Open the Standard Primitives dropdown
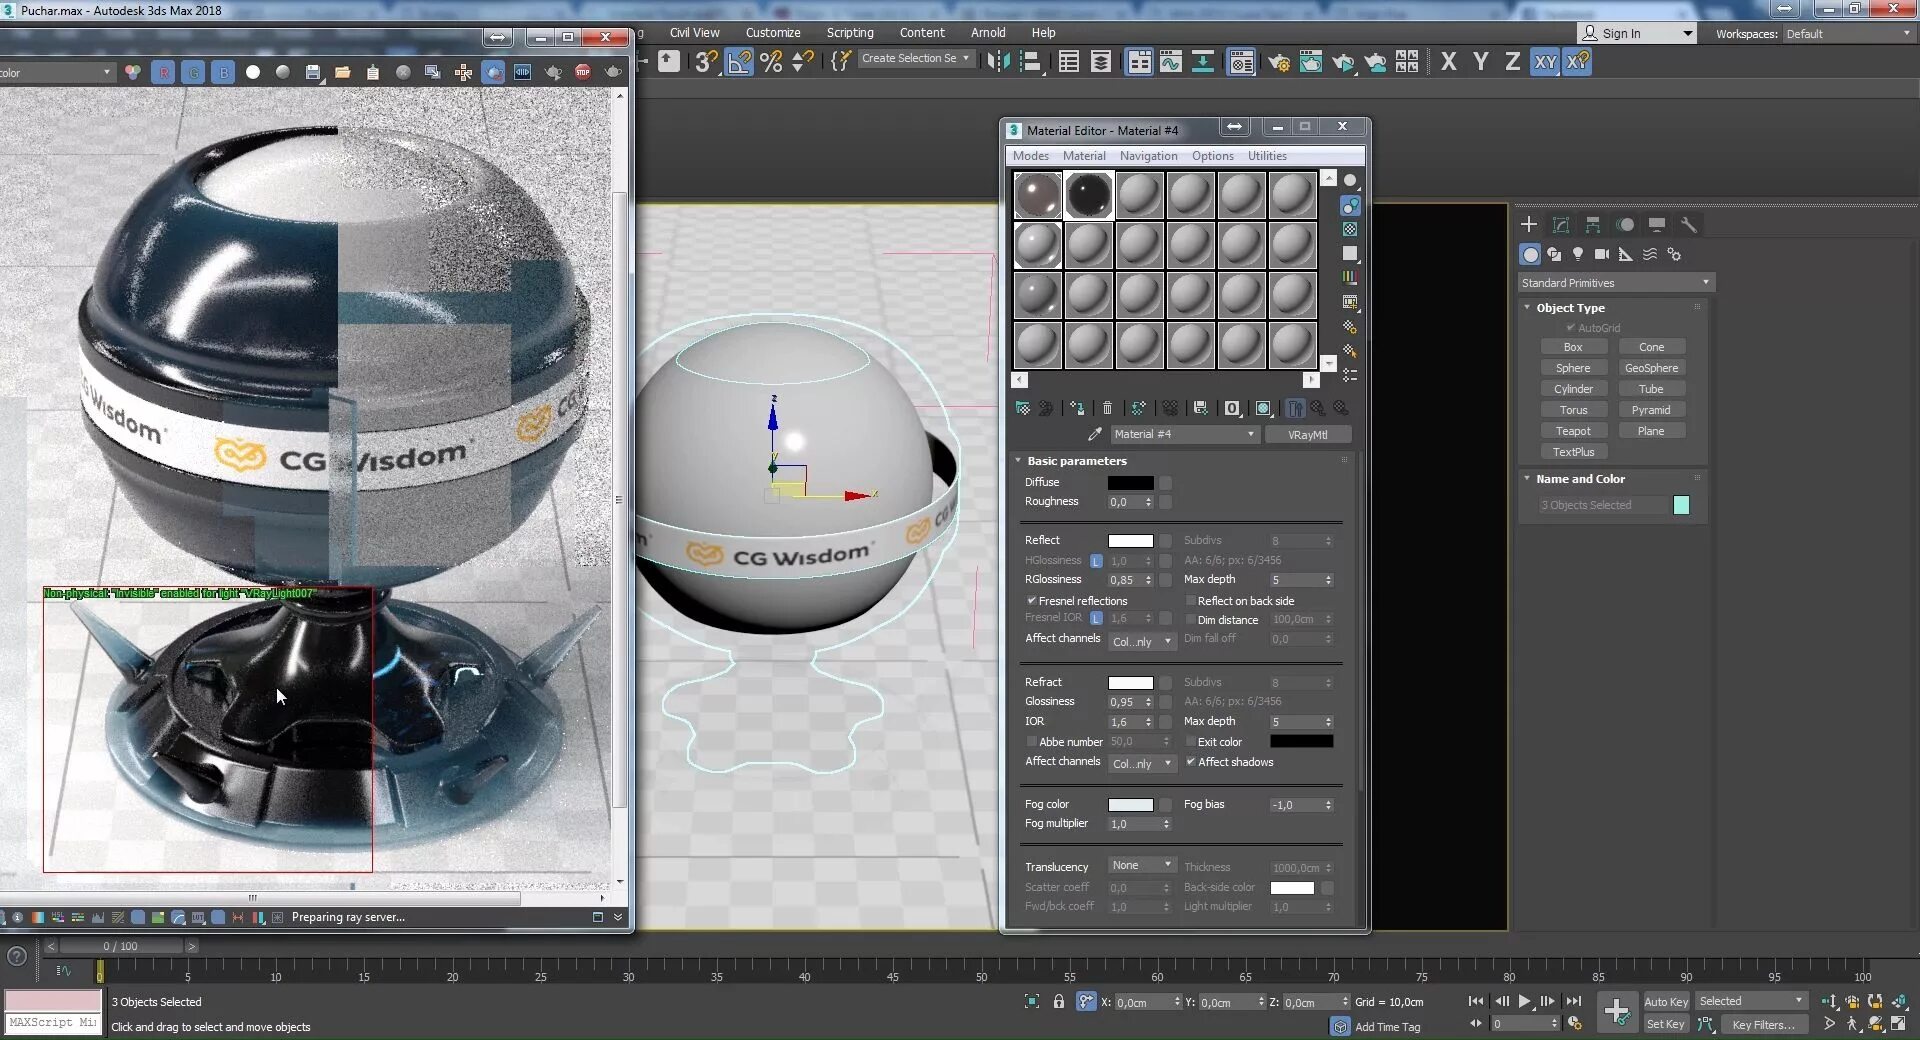This screenshot has height=1040, width=1920. tap(1615, 283)
